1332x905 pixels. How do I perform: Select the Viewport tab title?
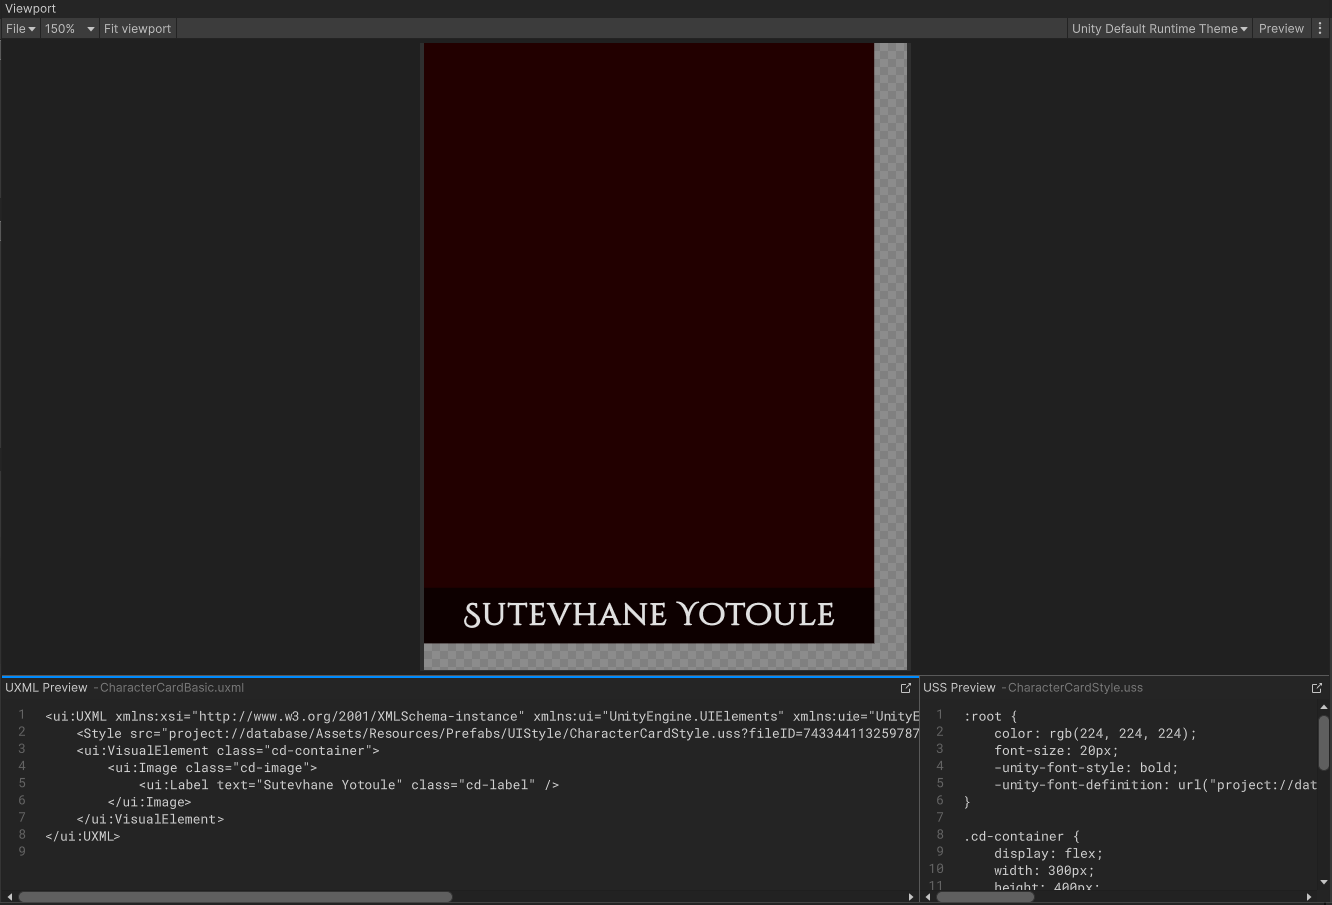(x=31, y=9)
